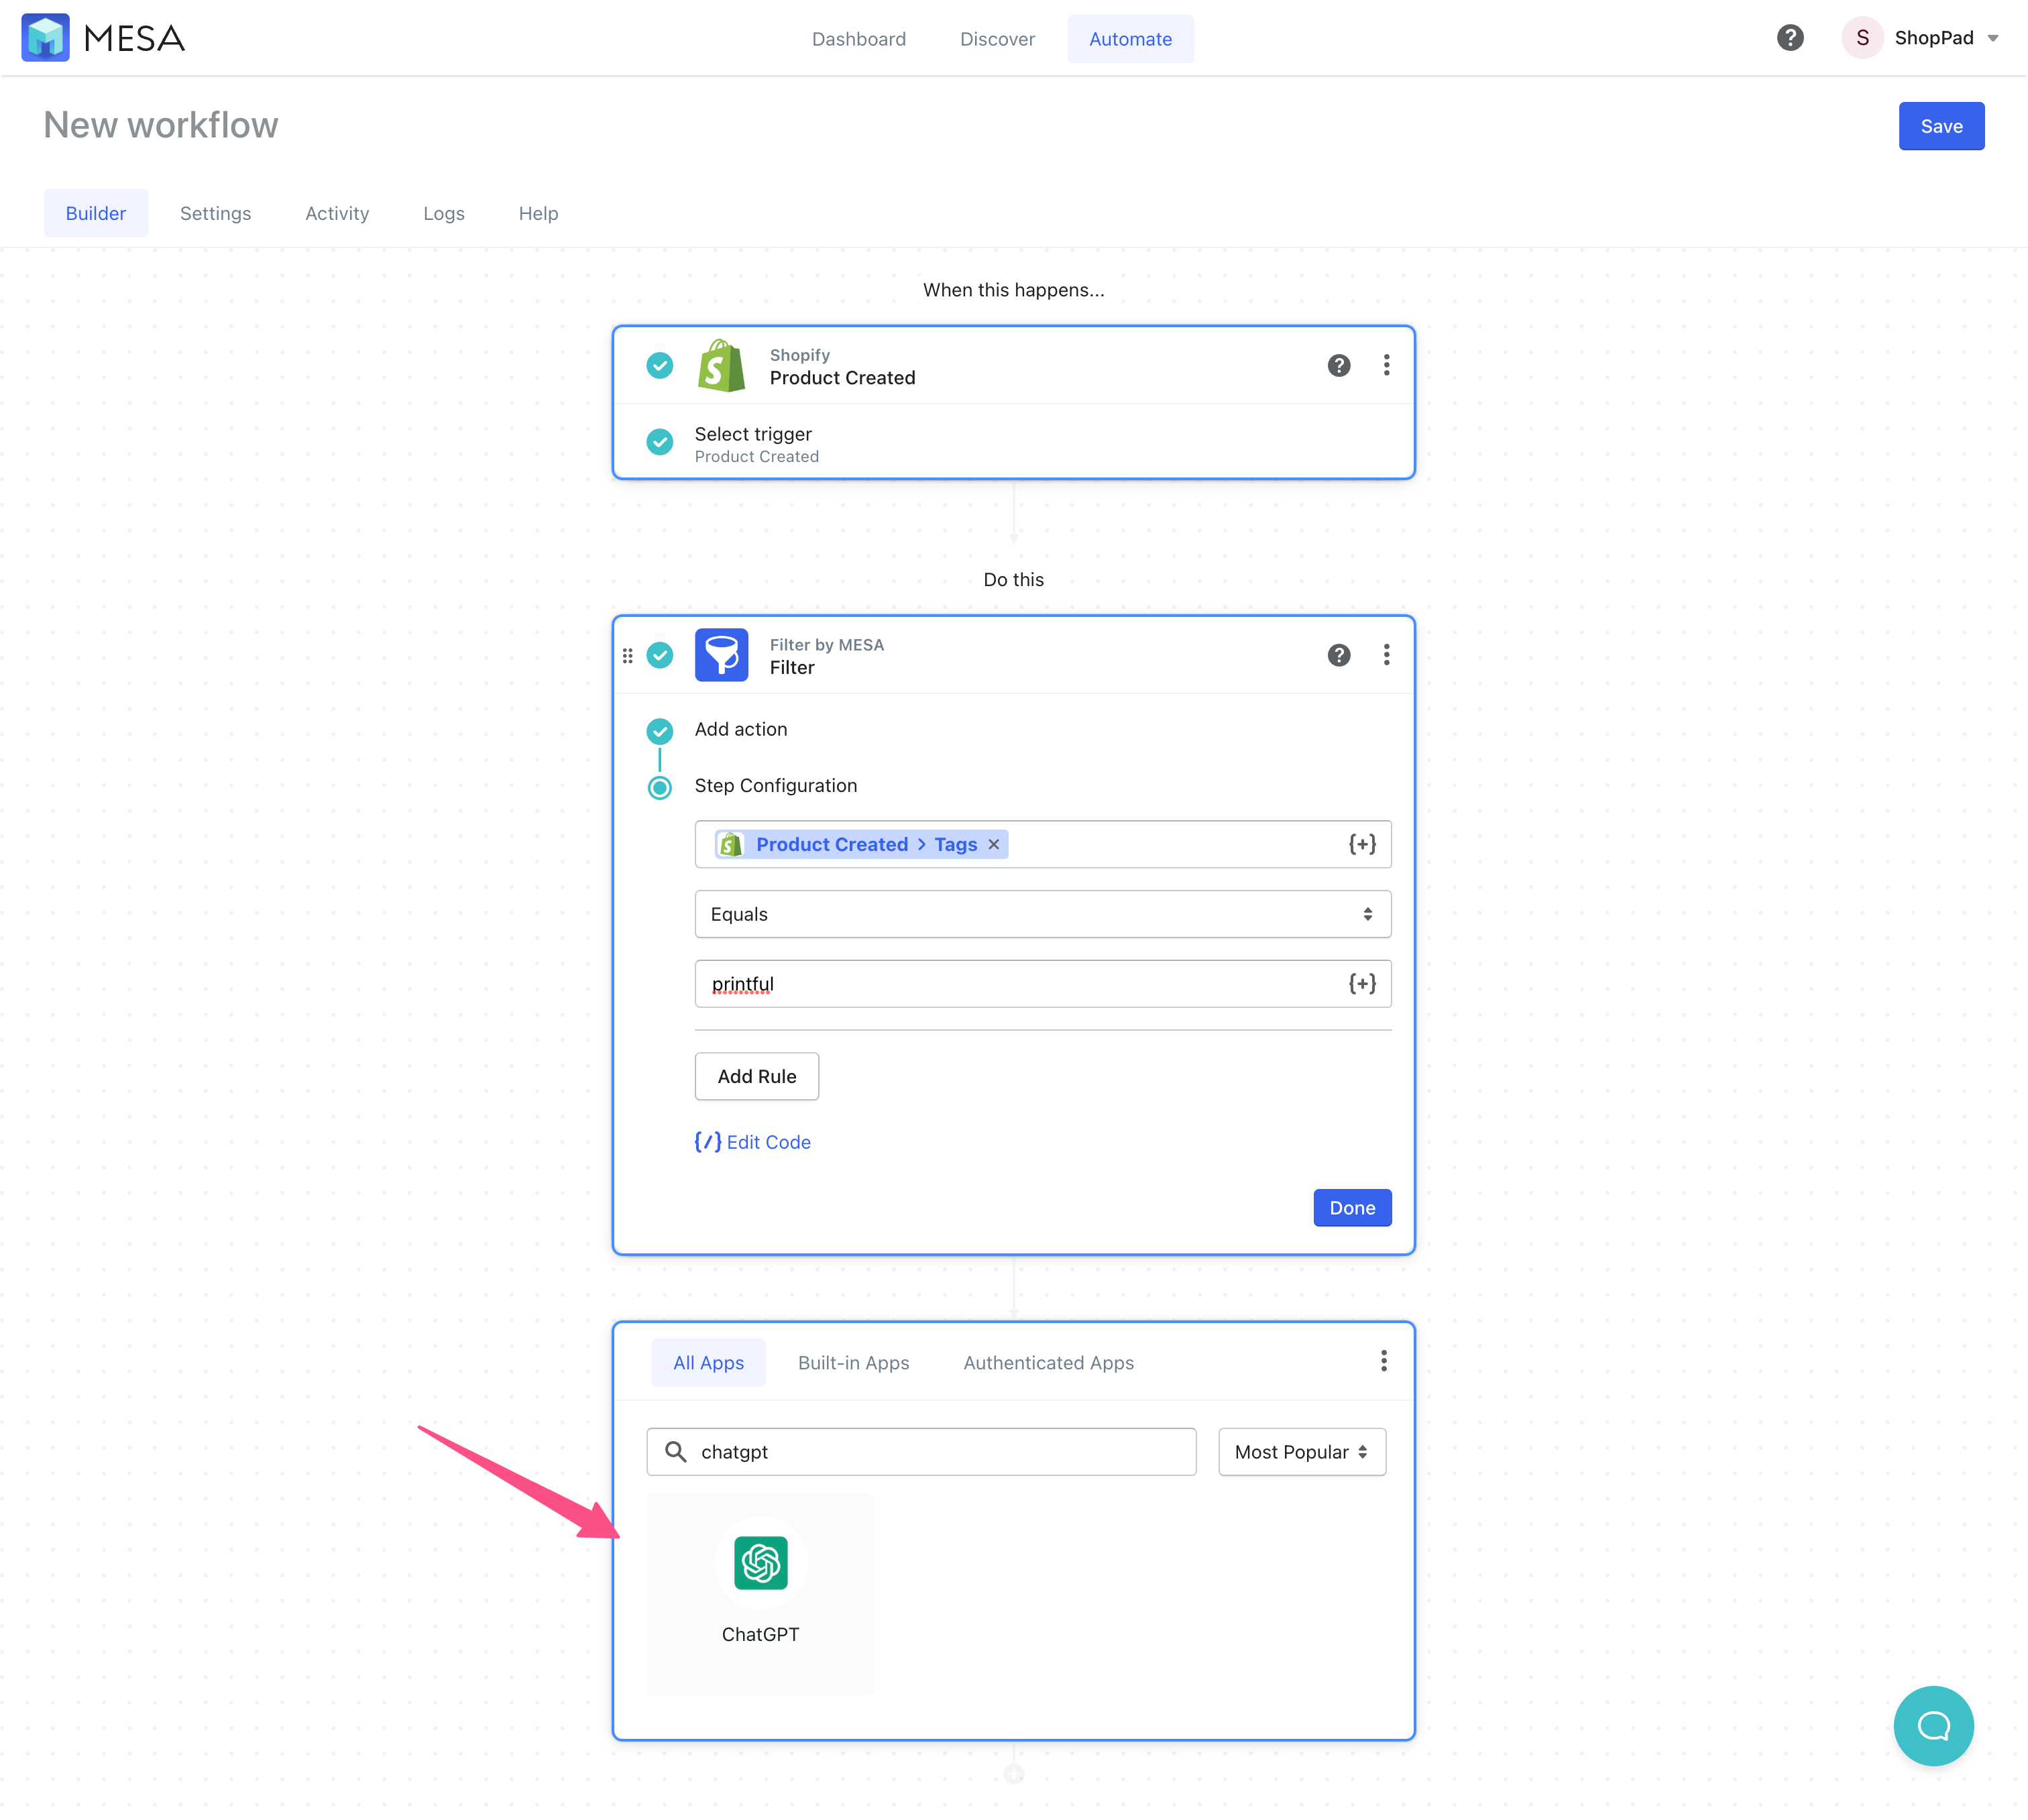Click the search magnifier icon
This screenshot has width=2028, height=1820.
point(676,1452)
